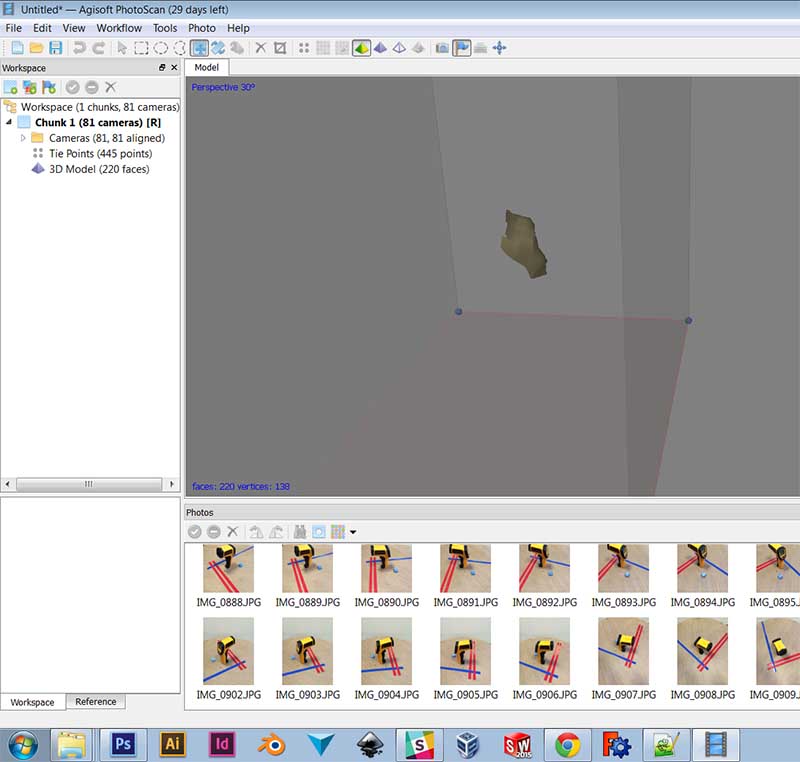Open the Help menu
This screenshot has width=800, height=762.
tap(238, 28)
